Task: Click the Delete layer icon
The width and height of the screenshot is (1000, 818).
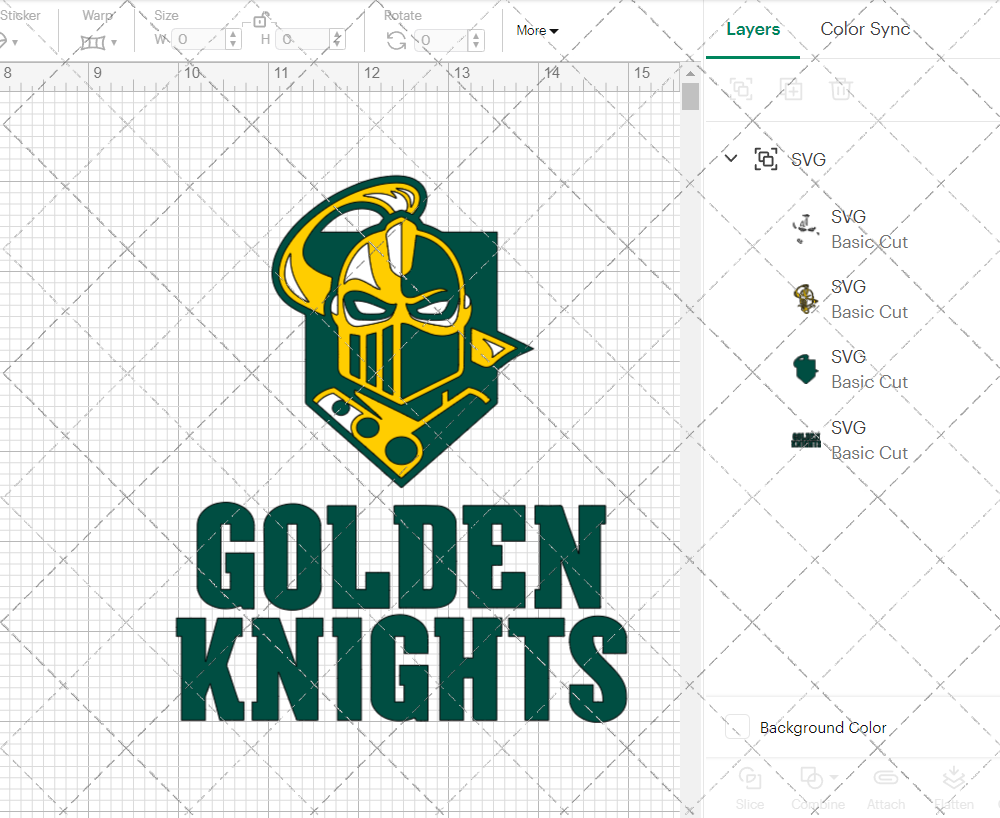Action: [x=841, y=89]
